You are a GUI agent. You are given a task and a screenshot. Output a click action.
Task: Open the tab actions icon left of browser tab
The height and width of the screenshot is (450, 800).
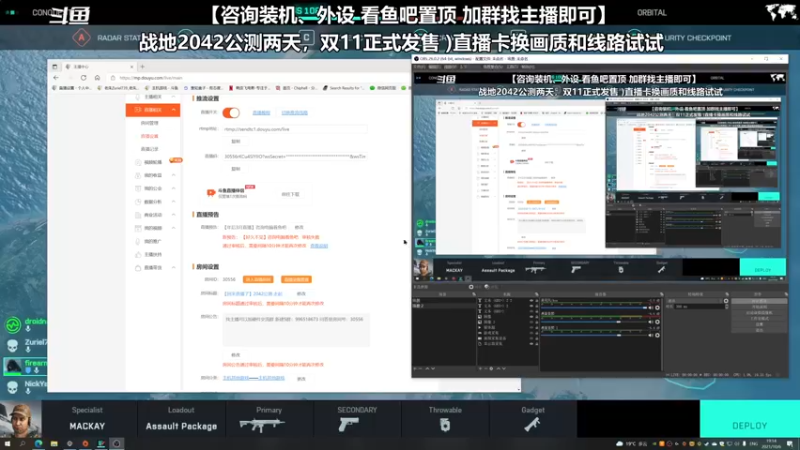[55, 66]
